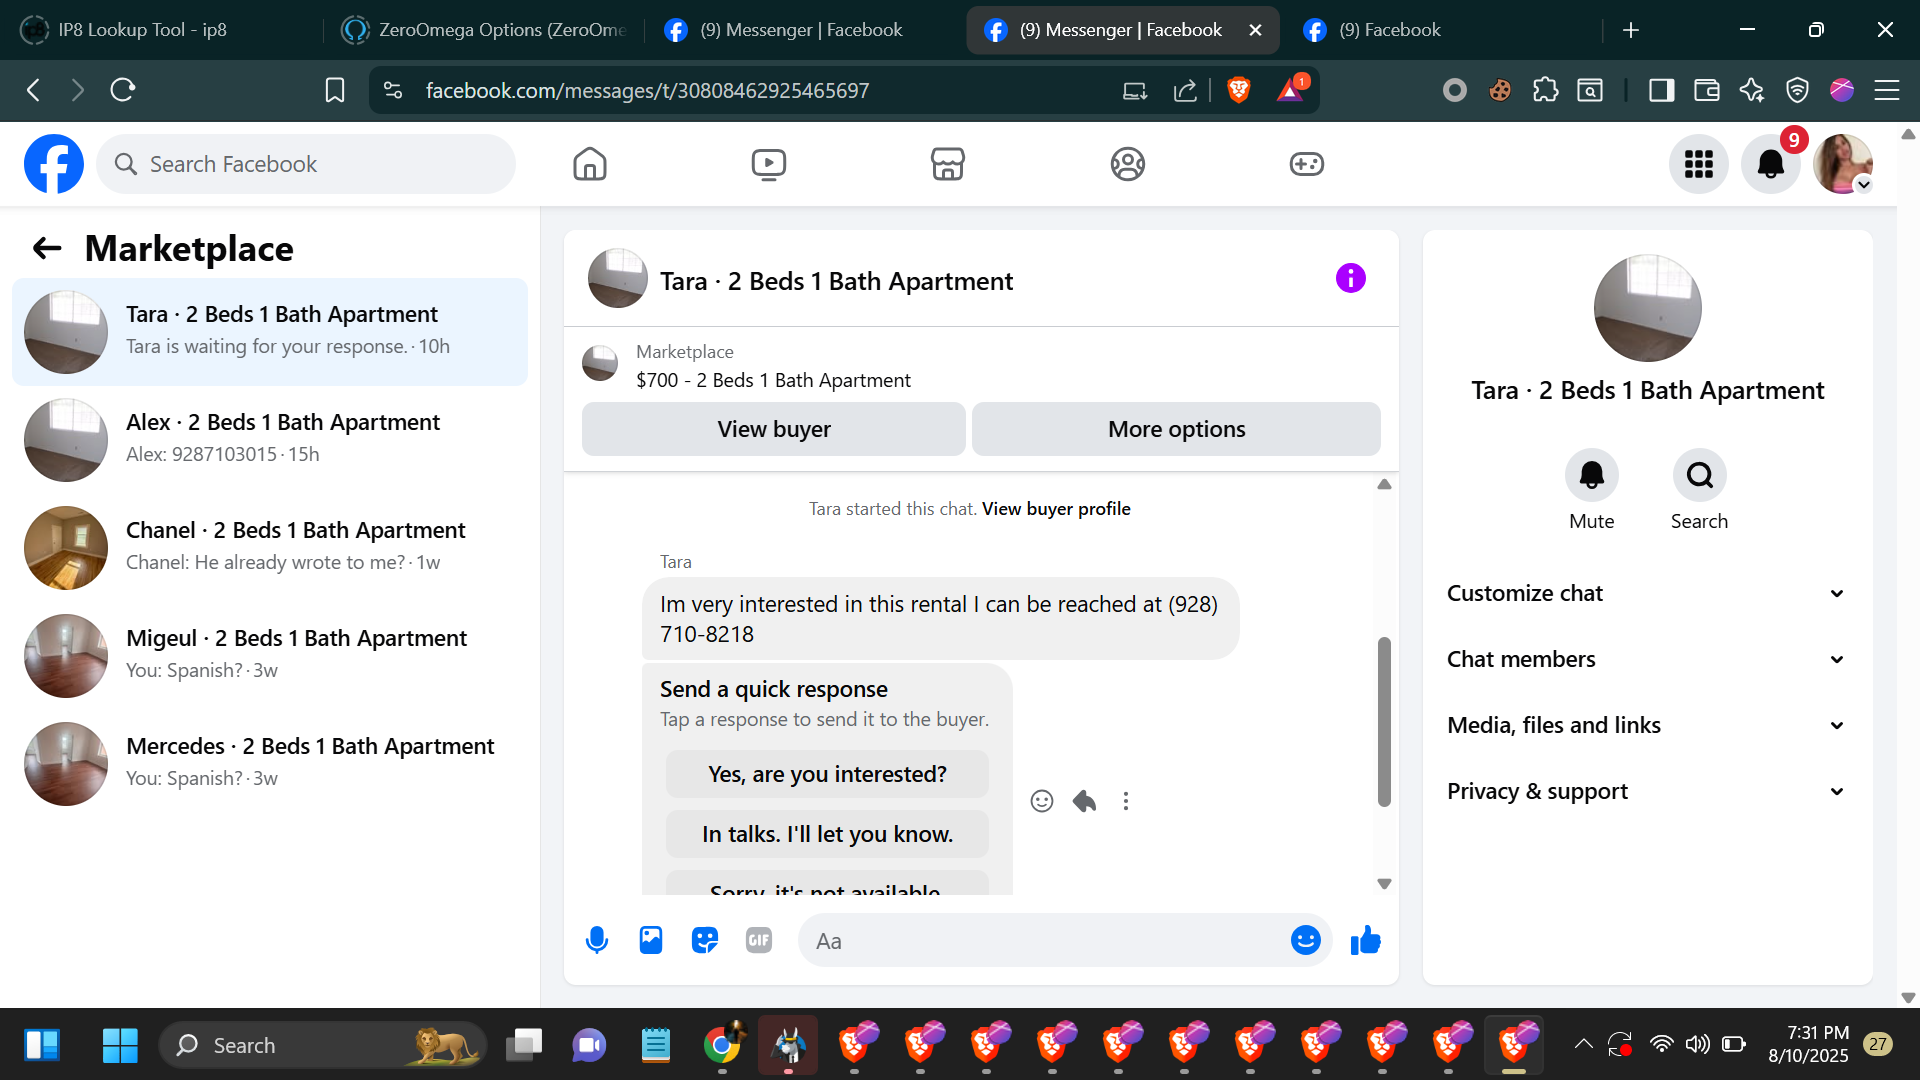Mute this conversation
The width and height of the screenshot is (1920, 1080).
point(1591,476)
